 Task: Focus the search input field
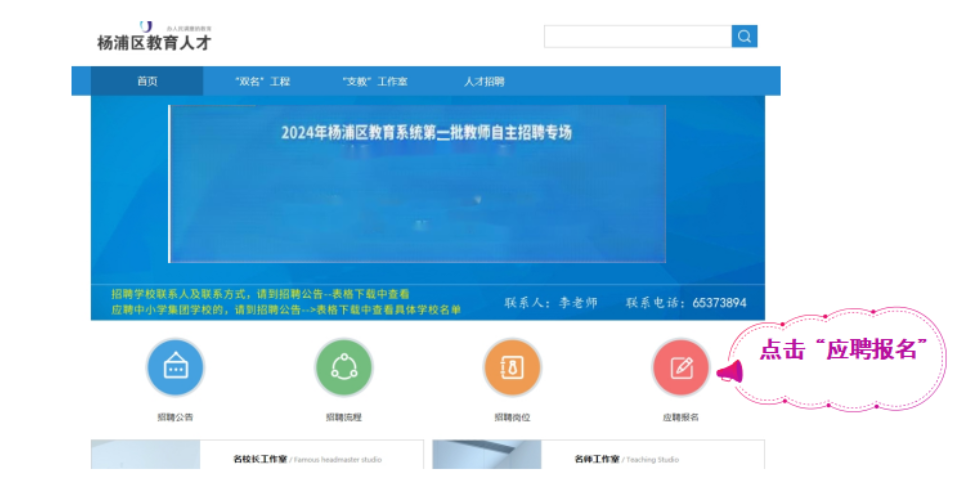[637, 37]
